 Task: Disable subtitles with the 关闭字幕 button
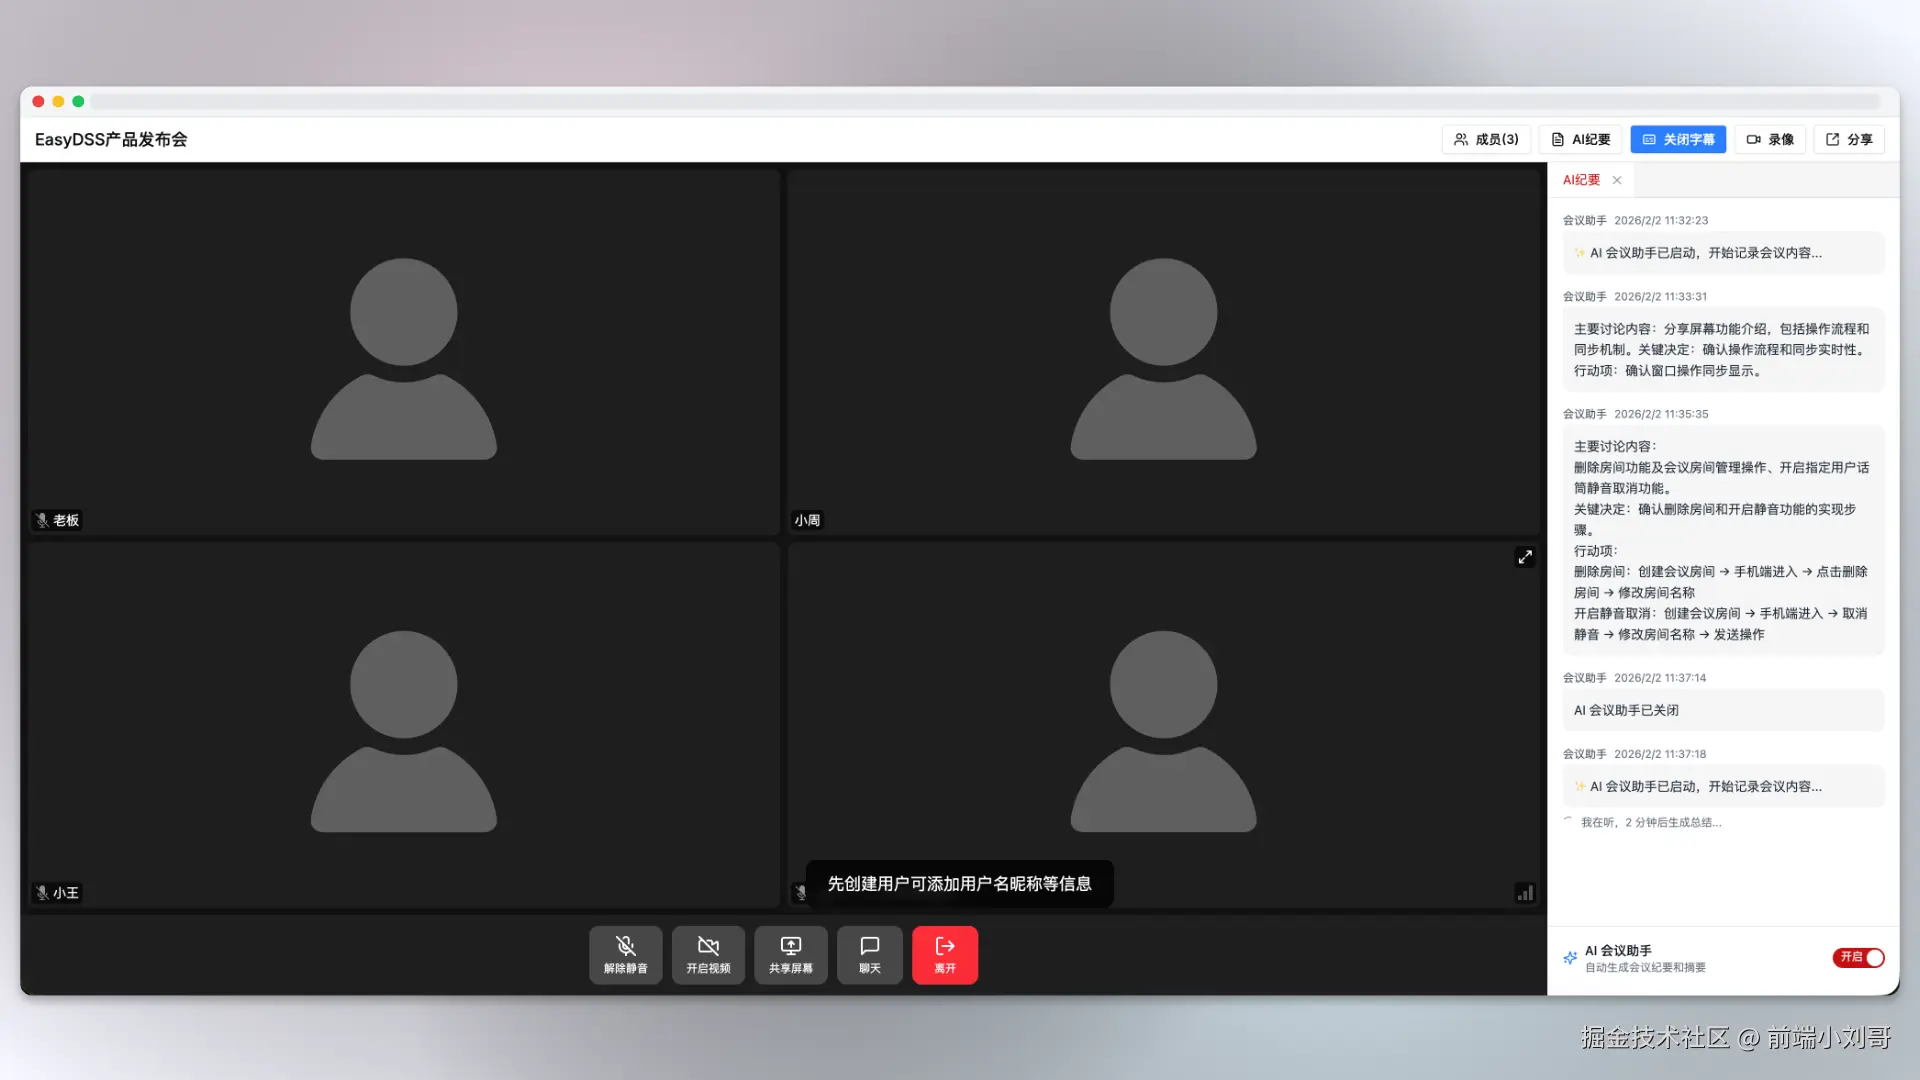coord(1678,139)
